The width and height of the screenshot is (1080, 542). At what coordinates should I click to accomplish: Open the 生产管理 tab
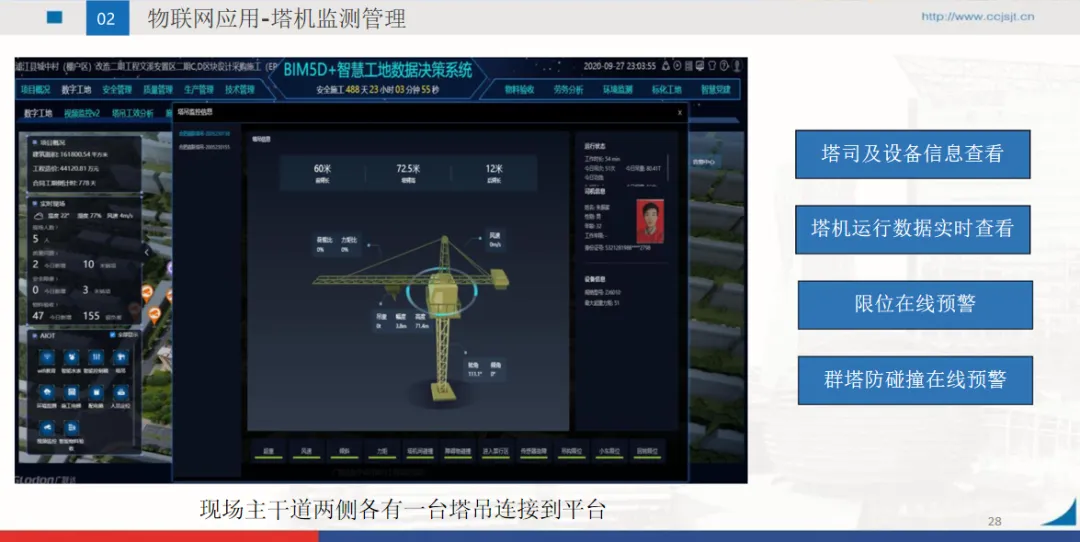pyautogui.click(x=198, y=90)
